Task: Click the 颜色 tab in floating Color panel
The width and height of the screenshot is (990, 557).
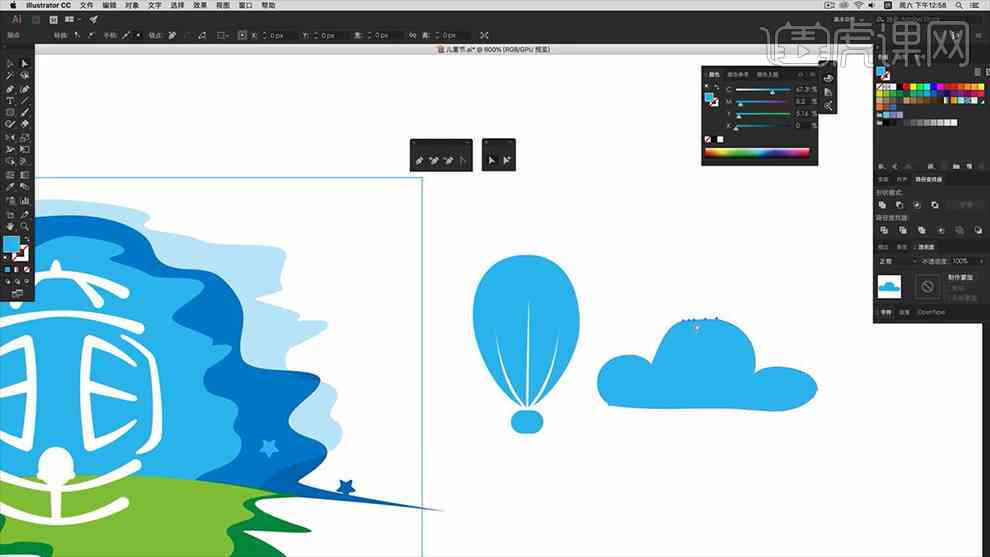Action: click(x=714, y=75)
